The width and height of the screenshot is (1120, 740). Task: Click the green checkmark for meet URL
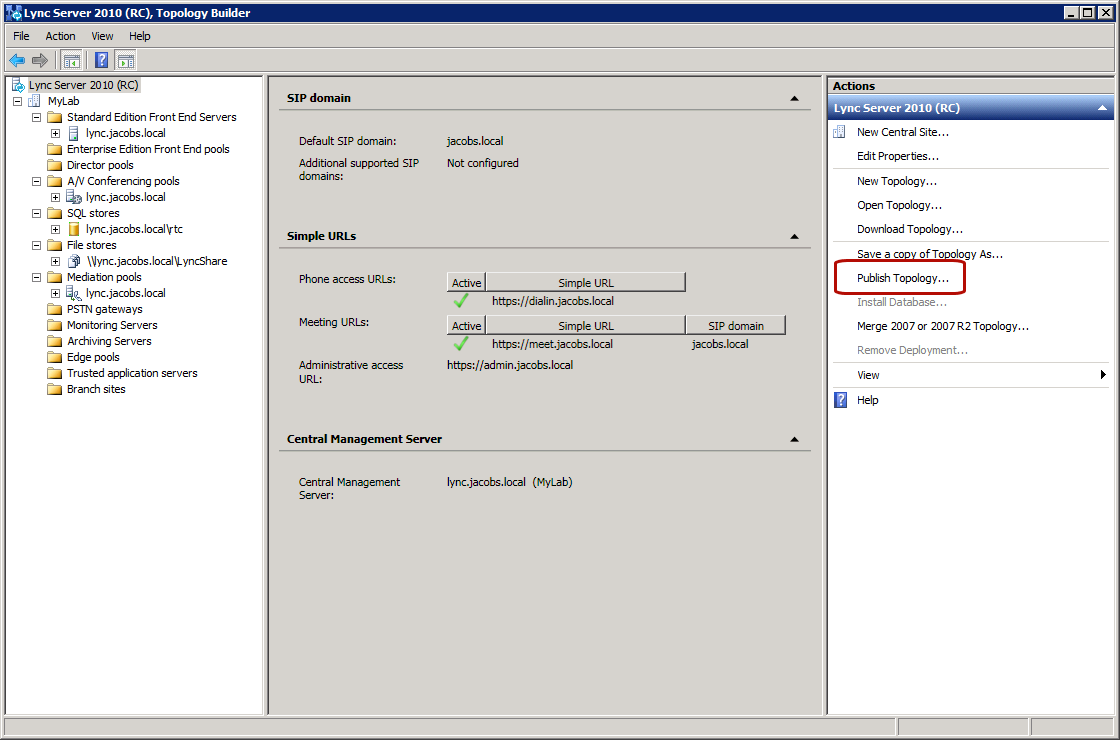point(461,344)
